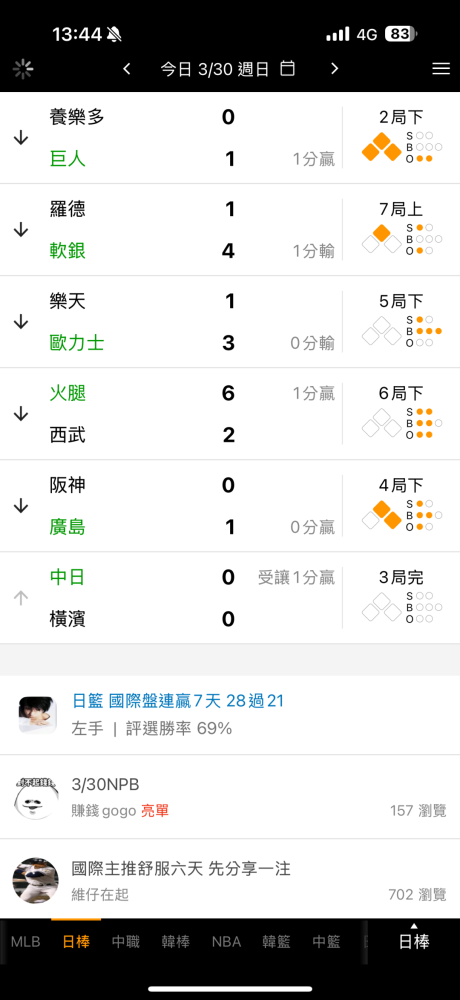Viewport: 460px width, 1000px height.
Task: Tap base diamond indicator for 羅德 vs 軟銀
Action: tap(382, 239)
